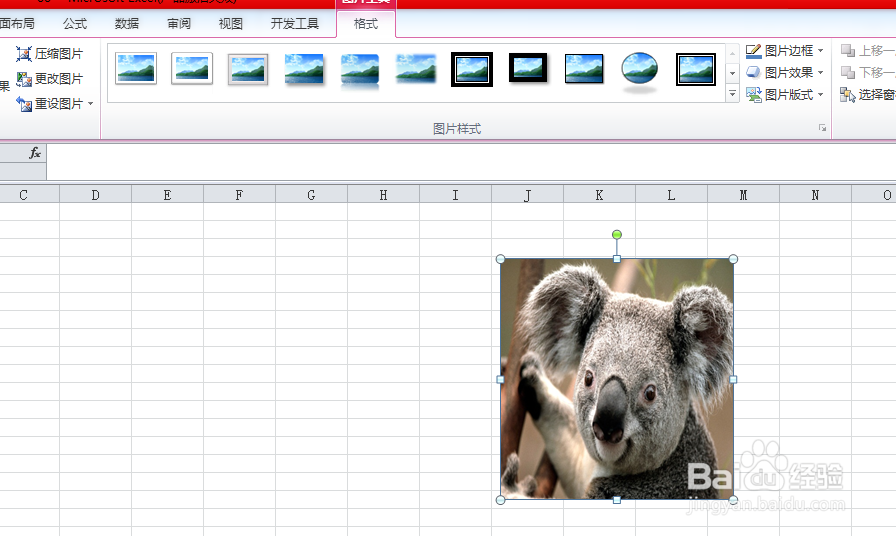Screen dimensions: 896x536
Task: Open the Reset Picture (重设图片) dropdown arrow
Action: click(x=91, y=104)
